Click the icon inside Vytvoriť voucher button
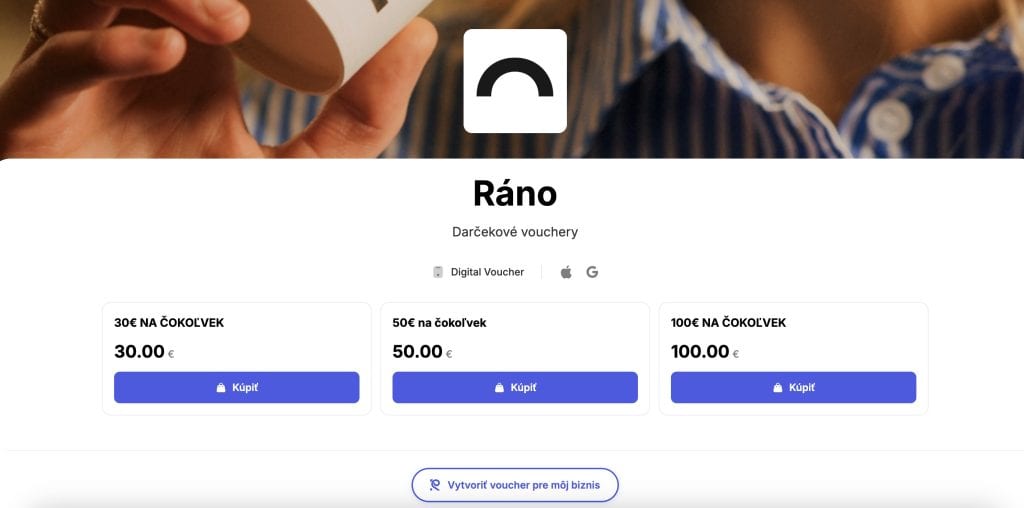1024x508 pixels. click(435, 485)
